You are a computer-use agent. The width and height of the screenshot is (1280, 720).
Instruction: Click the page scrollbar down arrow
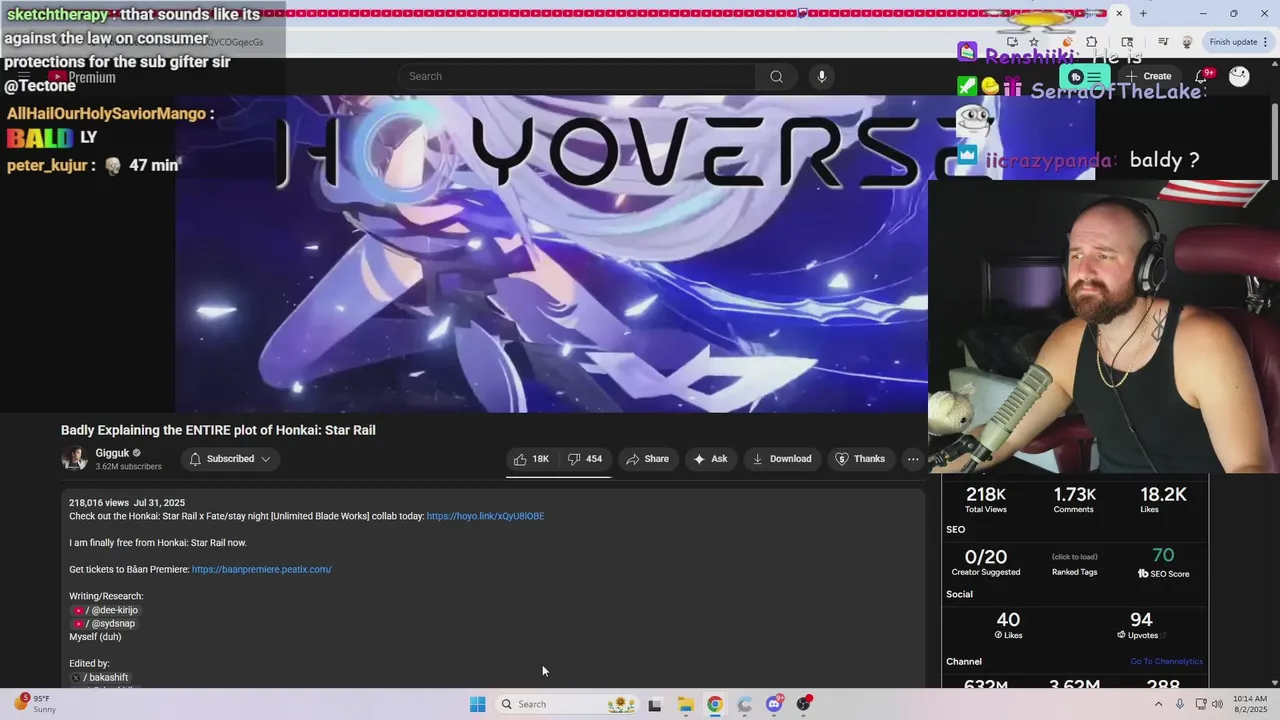coord(1274,683)
